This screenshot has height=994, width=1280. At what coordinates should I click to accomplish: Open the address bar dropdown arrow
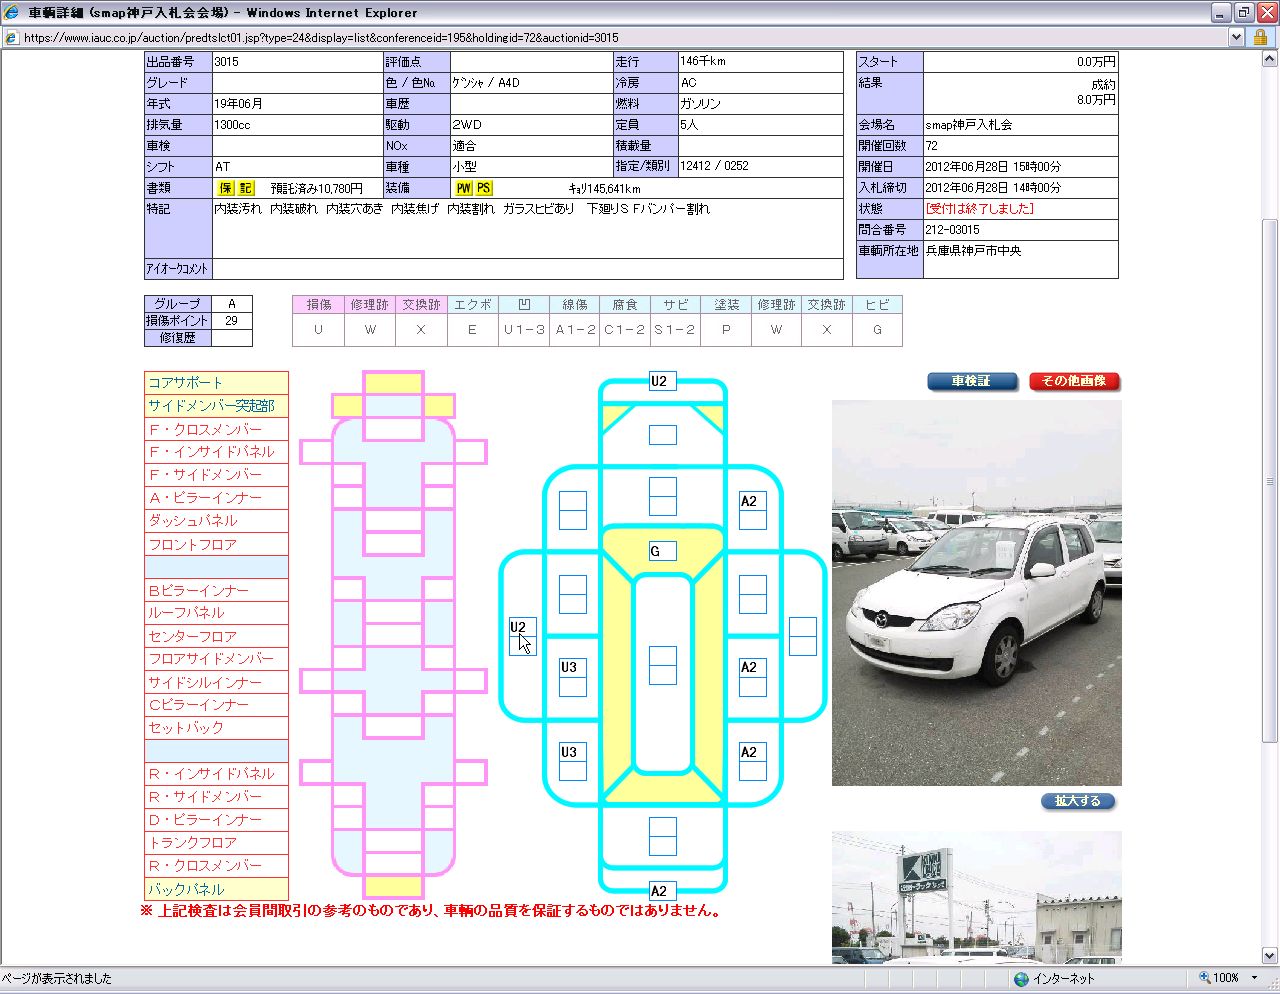click(x=1236, y=37)
